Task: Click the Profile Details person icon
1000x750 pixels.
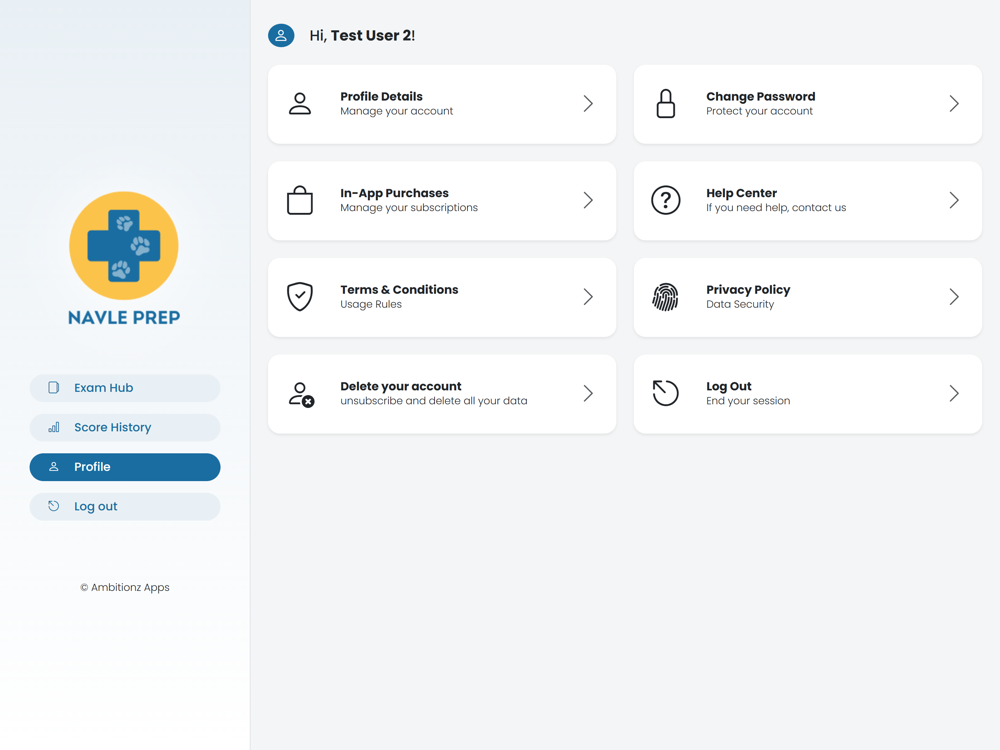Action: [x=300, y=104]
